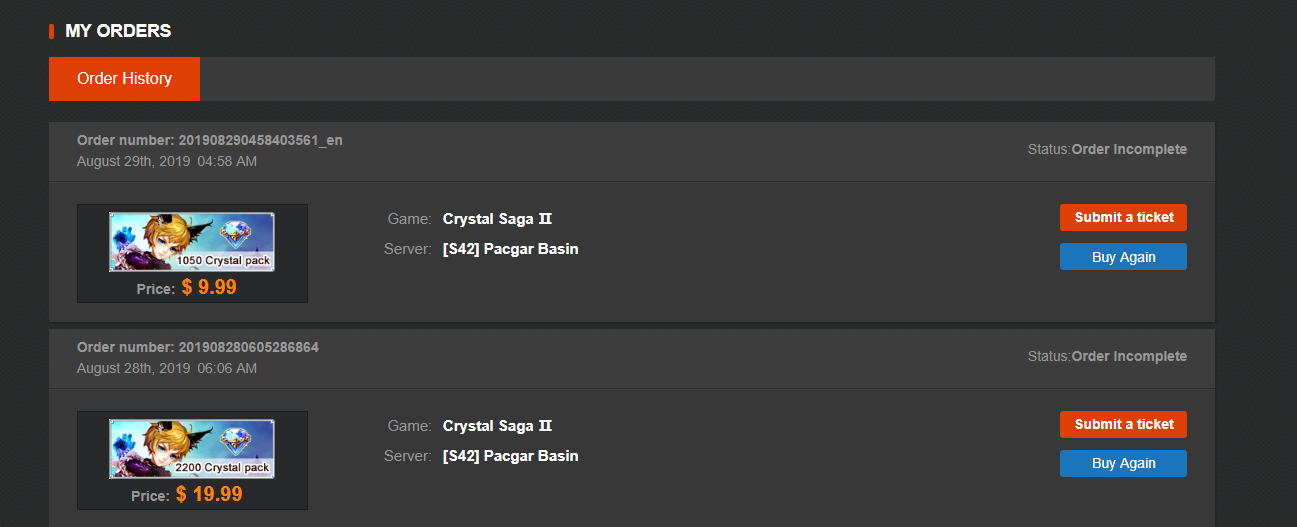Image resolution: width=1297 pixels, height=527 pixels.
Task: Submit a ticket for the $19.99 order
Action: [1123, 425]
